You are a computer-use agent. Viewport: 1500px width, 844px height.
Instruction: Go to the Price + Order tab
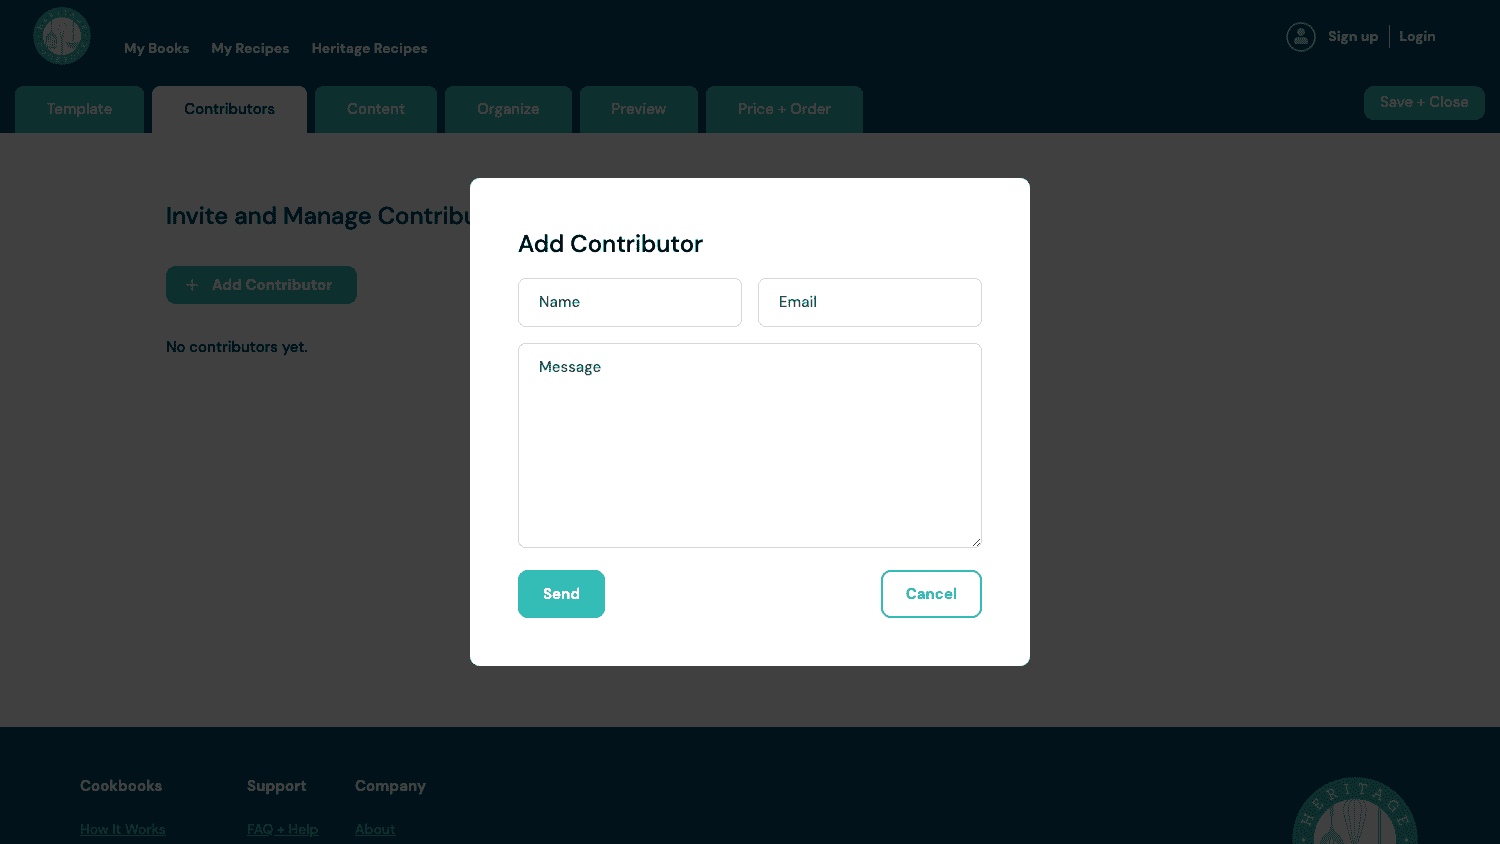(783, 109)
